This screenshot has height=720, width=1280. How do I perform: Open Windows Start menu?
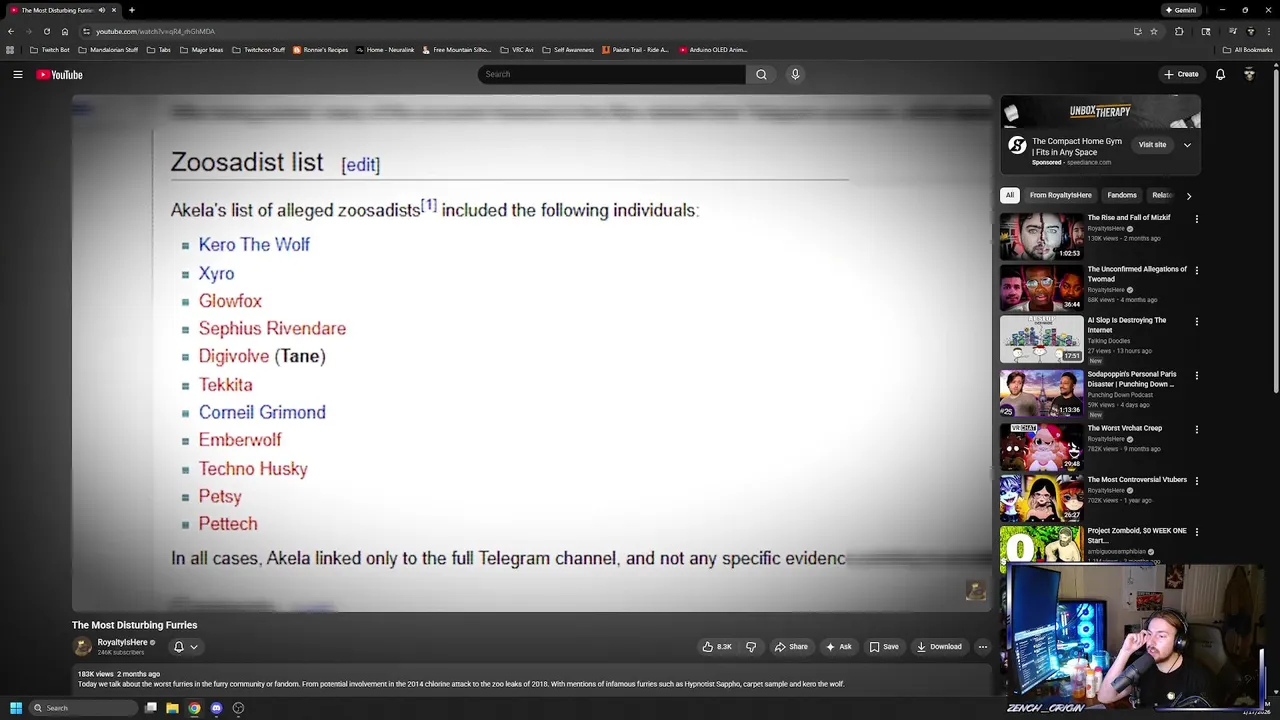coord(16,708)
